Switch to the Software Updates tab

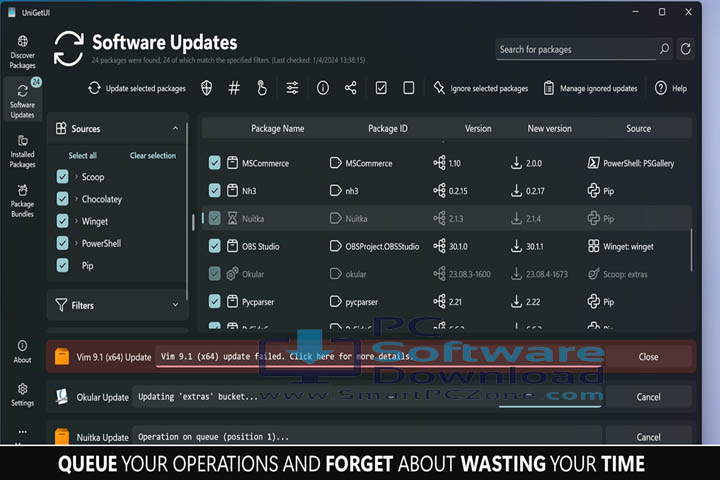[22, 101]
